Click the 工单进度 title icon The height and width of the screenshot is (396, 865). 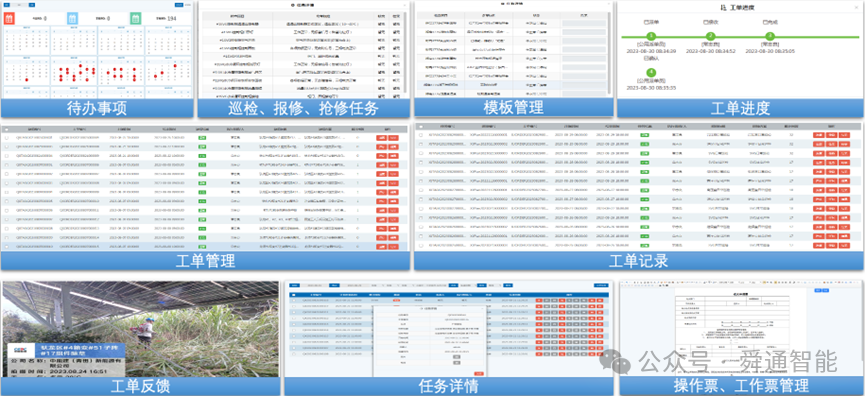coord(724,7)
